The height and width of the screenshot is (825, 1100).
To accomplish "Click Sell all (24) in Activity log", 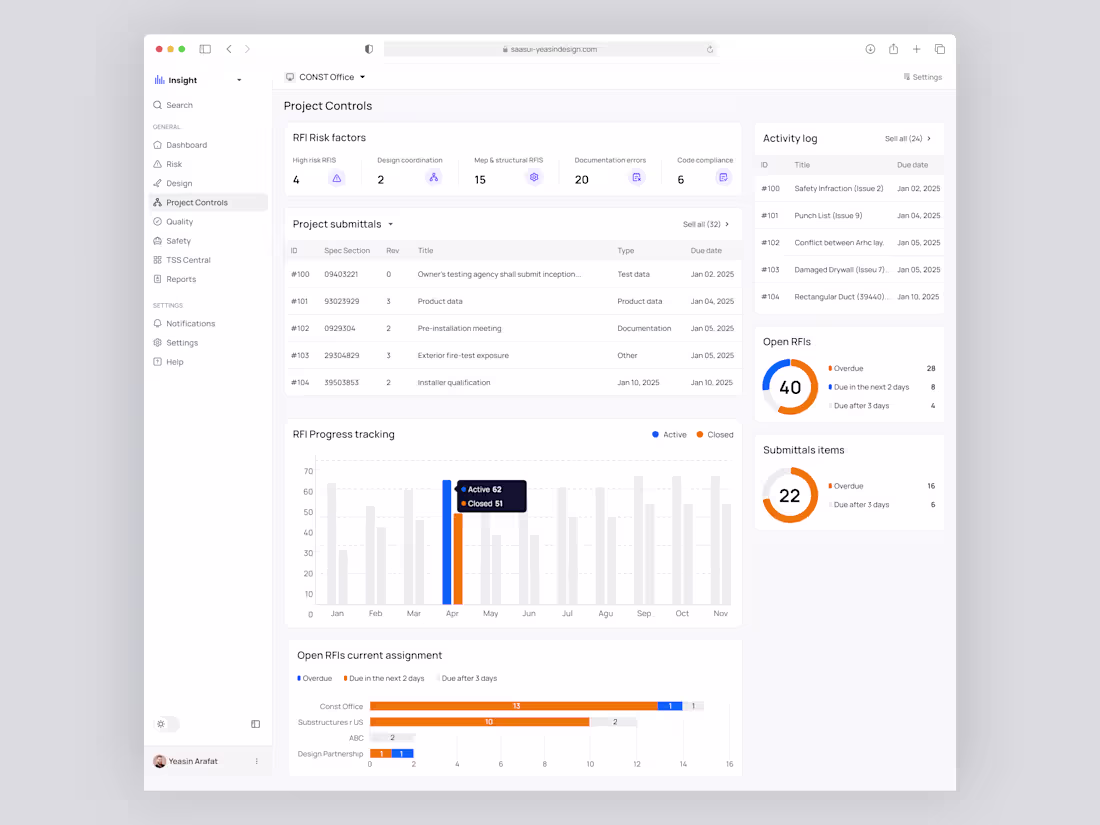I will tap(903, 138).
